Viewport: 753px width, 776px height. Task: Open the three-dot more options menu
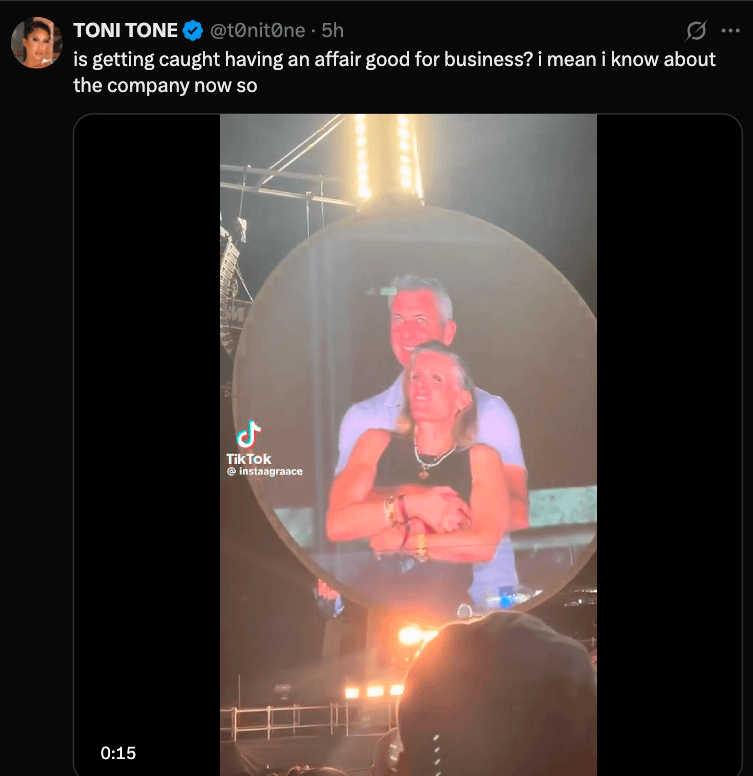coord(730,31)
